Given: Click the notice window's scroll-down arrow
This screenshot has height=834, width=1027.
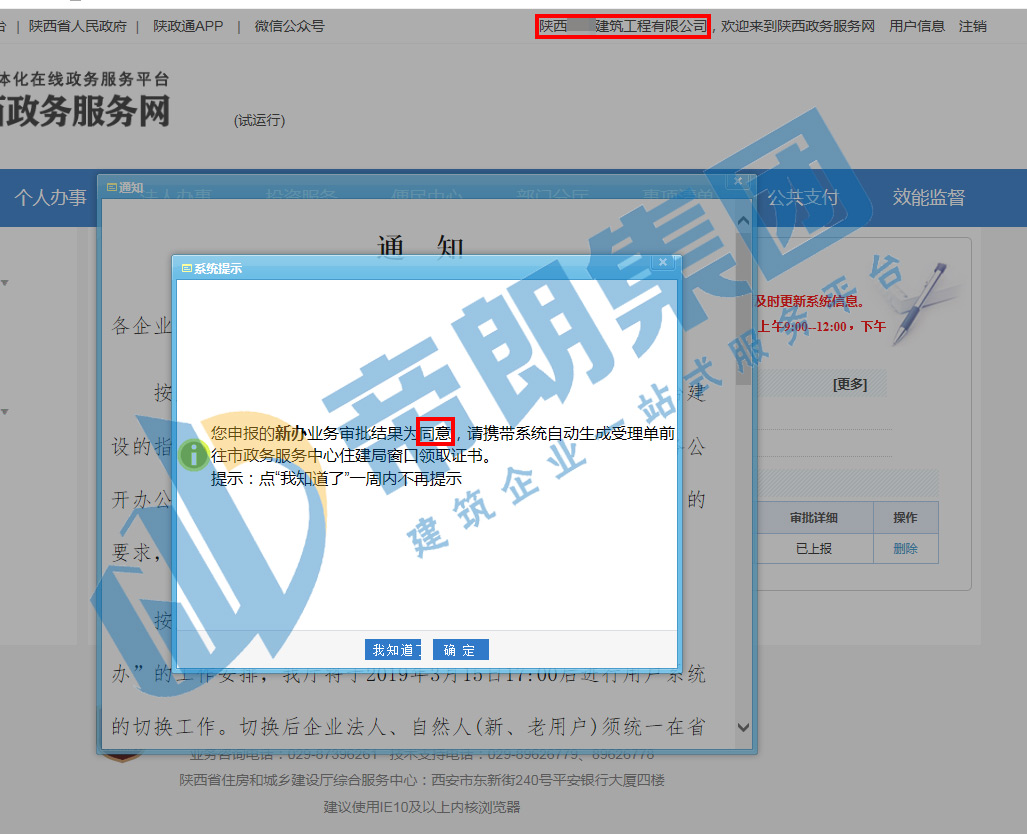Looking at the screenshot, I should pos(743,727).
